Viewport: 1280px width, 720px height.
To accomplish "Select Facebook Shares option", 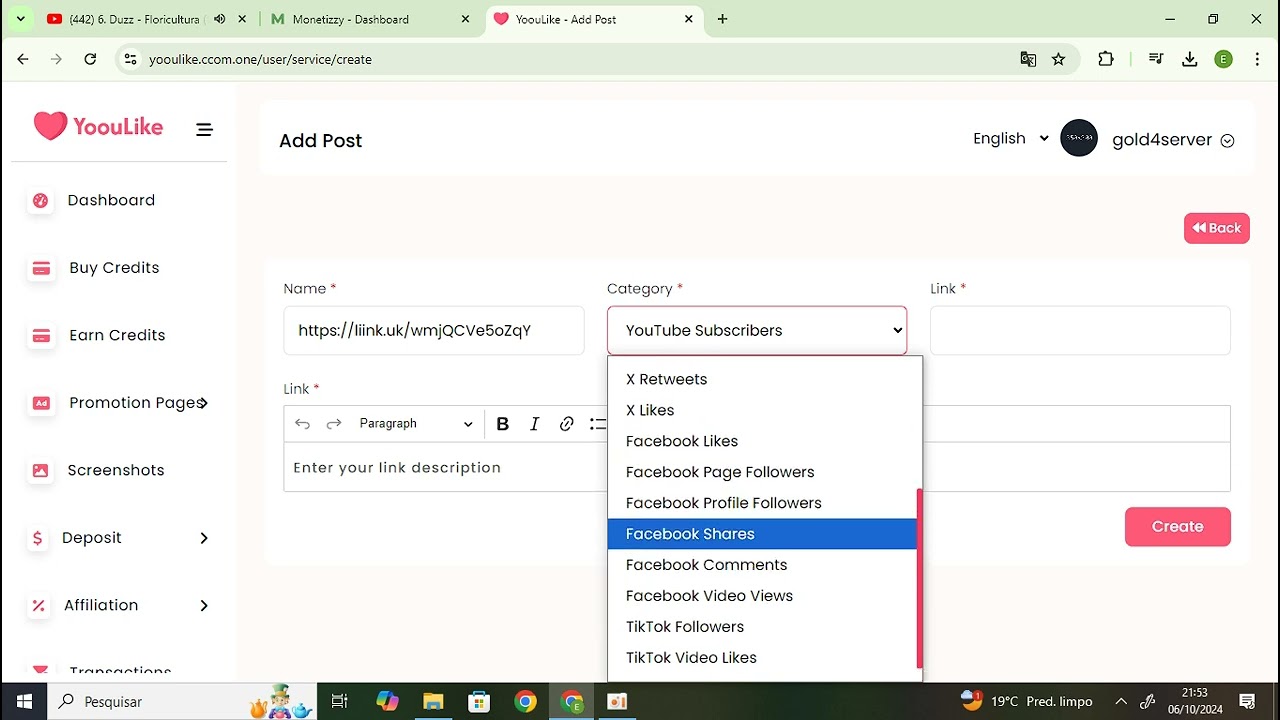I will coord(762,534).
